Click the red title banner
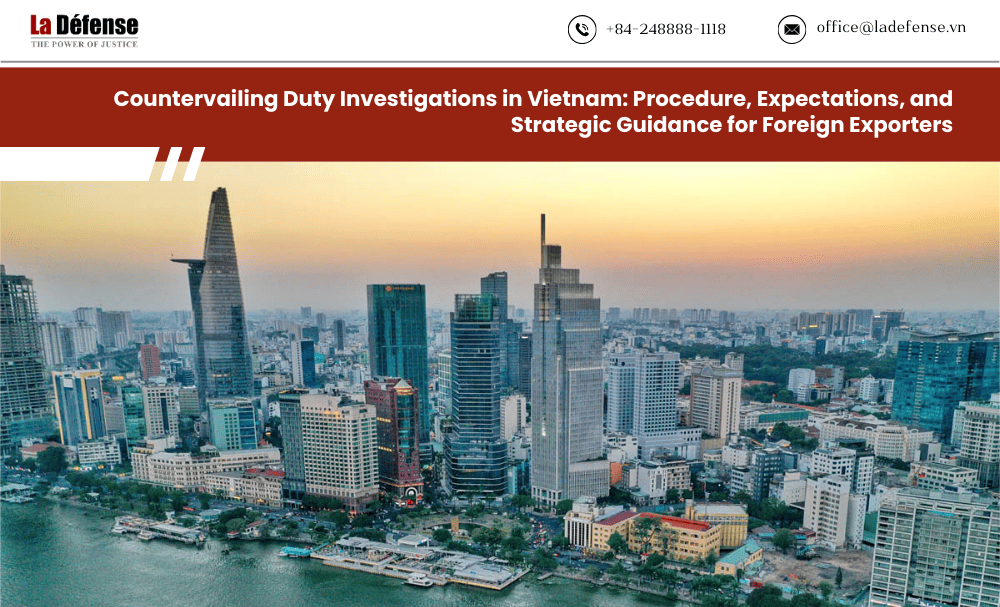This screenshot has height=607, width=1000. pyautogui.click(x=500, y=113)
